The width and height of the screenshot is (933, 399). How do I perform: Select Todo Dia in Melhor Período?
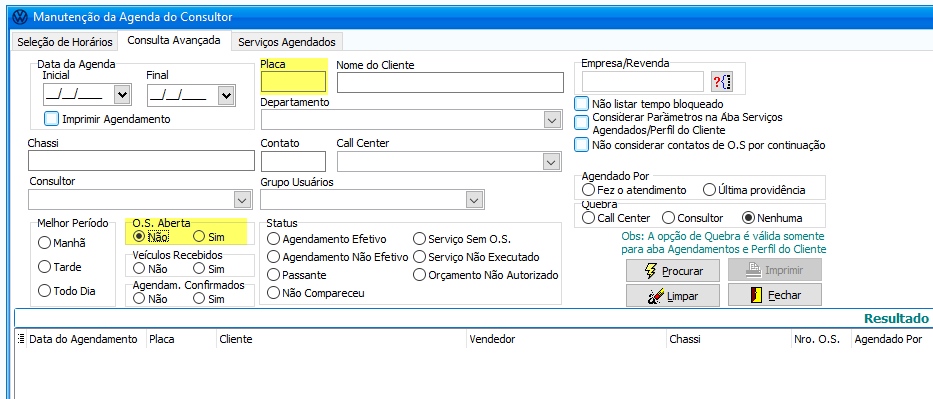[x=45, y=291]
